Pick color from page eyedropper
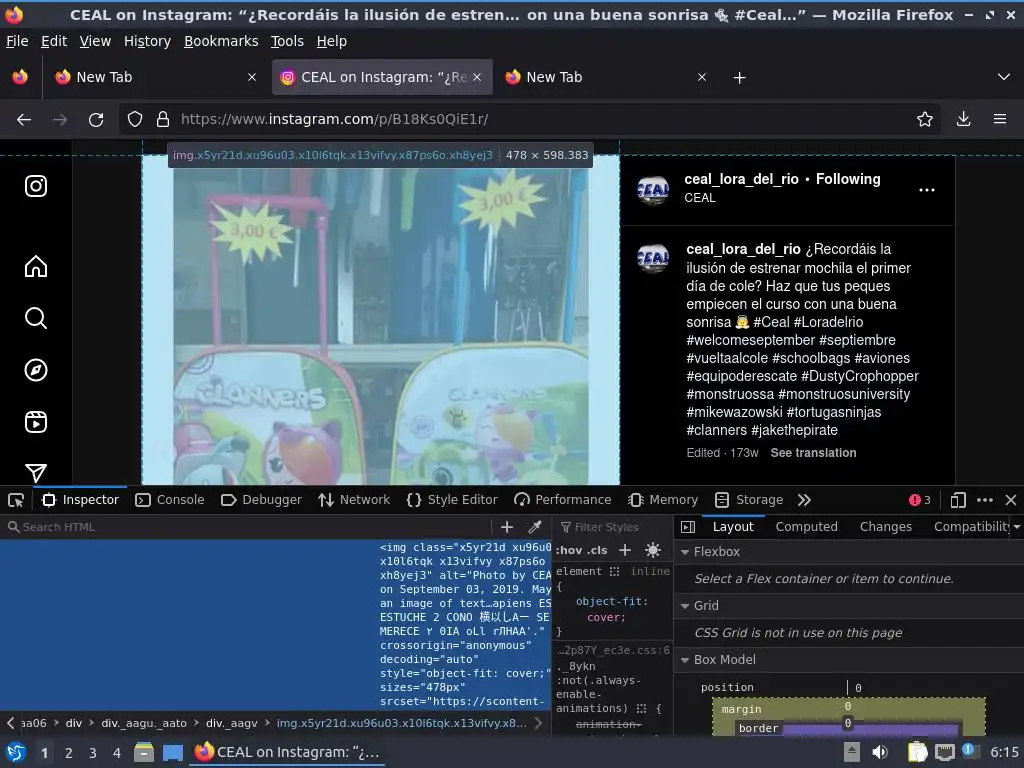Screen dimensions: 1024x768 coord(535,527)
